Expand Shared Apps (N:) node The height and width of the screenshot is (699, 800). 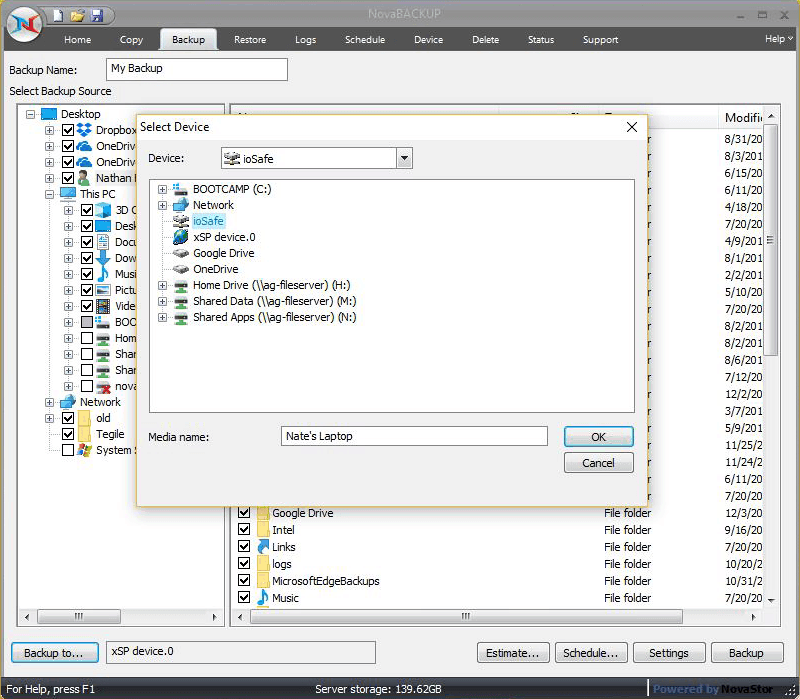pos(162,317)
